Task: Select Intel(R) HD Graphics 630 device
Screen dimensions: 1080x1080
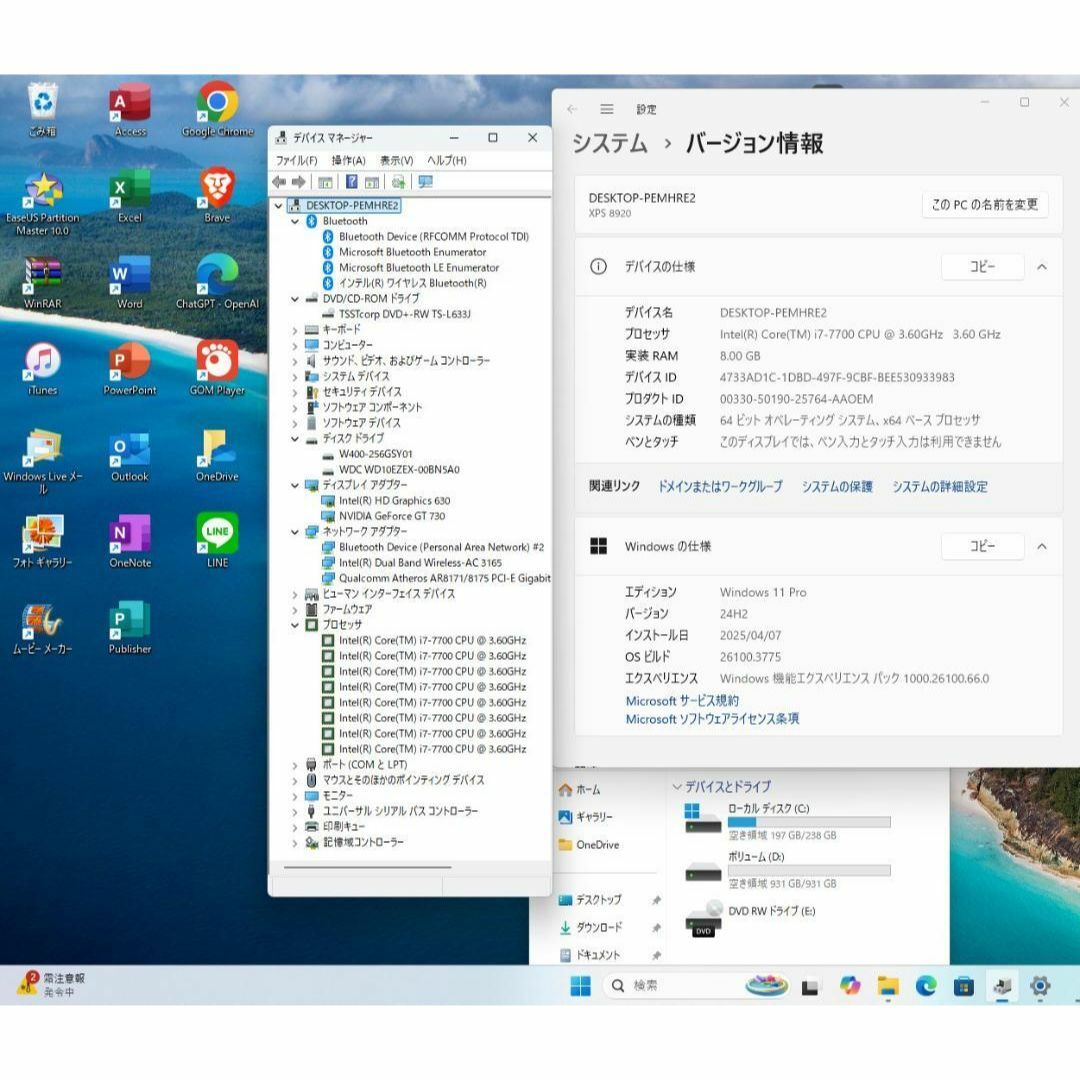Action: tap(395, 501)
